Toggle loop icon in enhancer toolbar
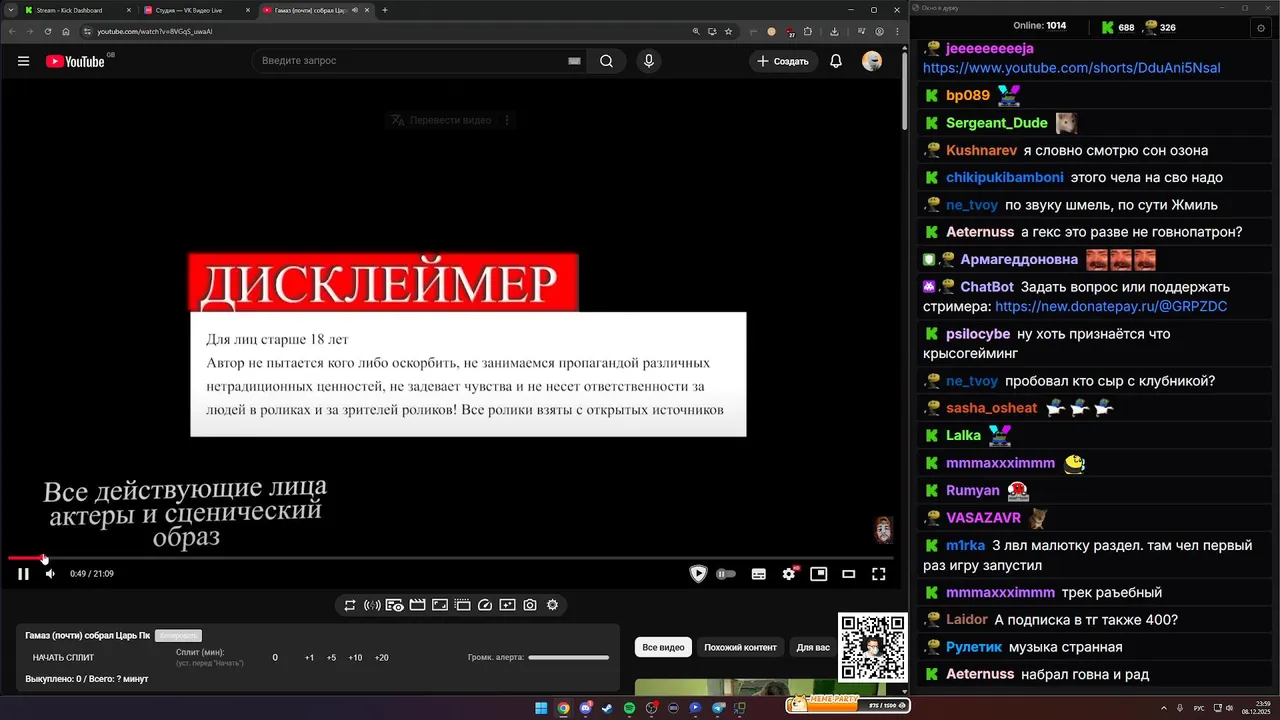Screen dimensions: 1280x720 pyautogui.click(x=350, y=605)
